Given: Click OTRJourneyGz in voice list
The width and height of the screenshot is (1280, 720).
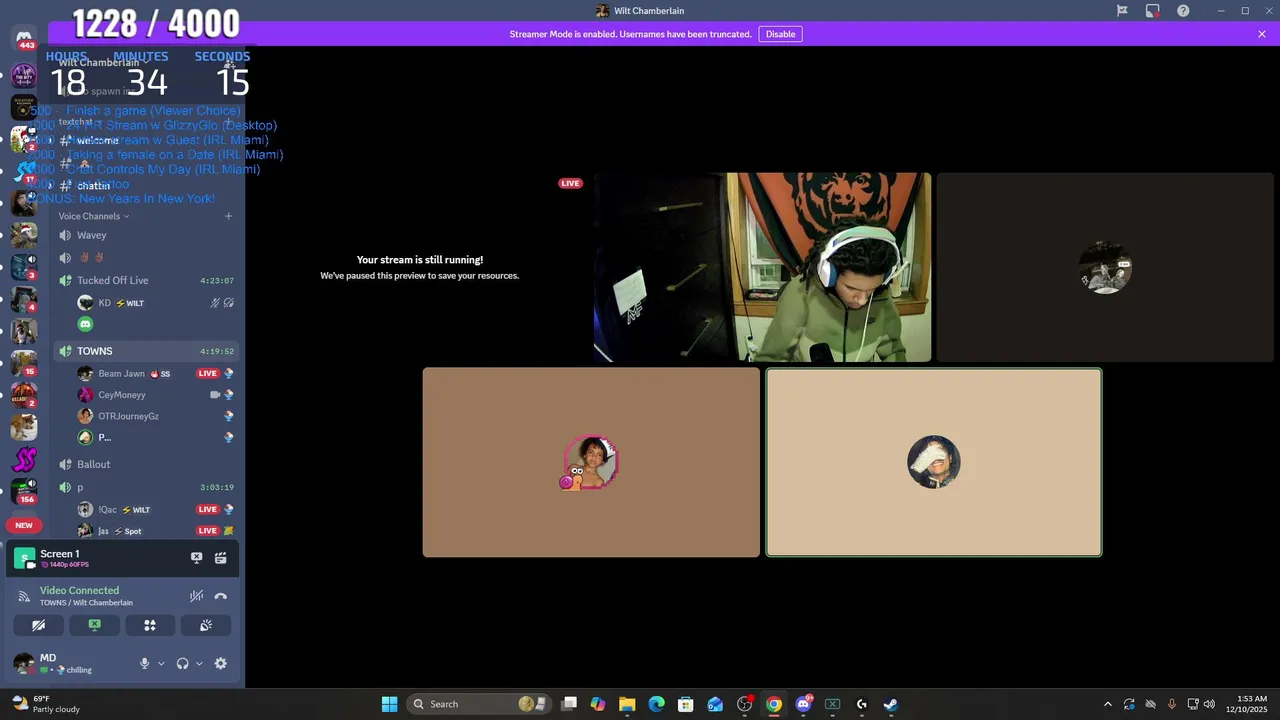Looking at the screenshot, I should (155, 416).
